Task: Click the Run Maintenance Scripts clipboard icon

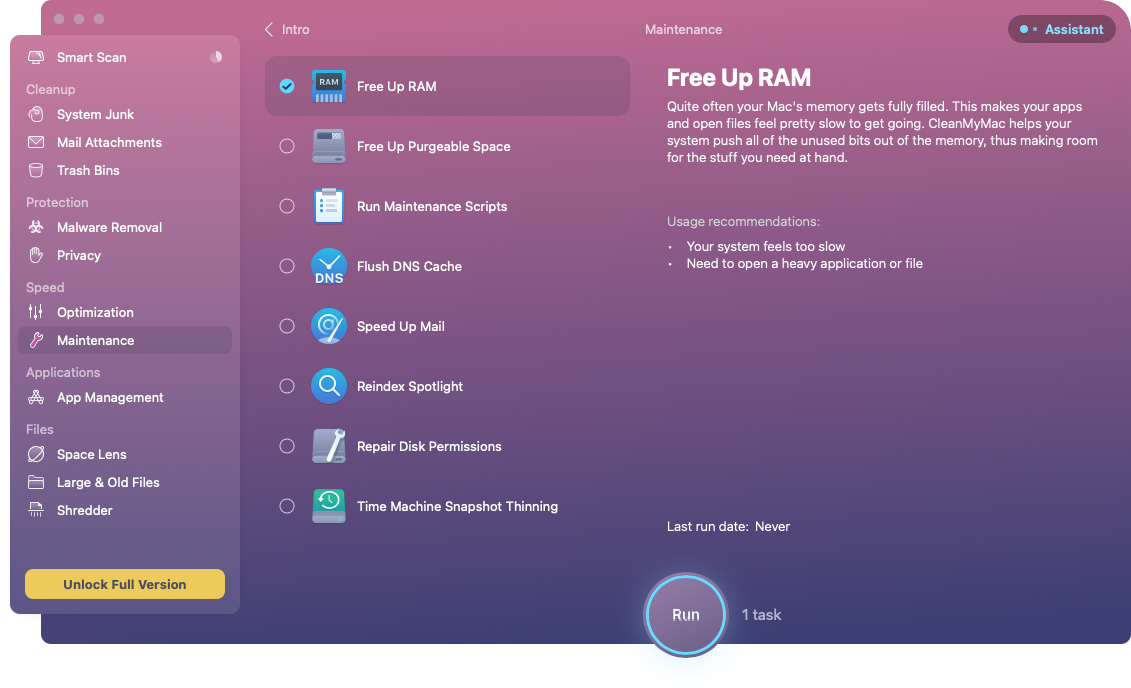Action: point(329,206)
